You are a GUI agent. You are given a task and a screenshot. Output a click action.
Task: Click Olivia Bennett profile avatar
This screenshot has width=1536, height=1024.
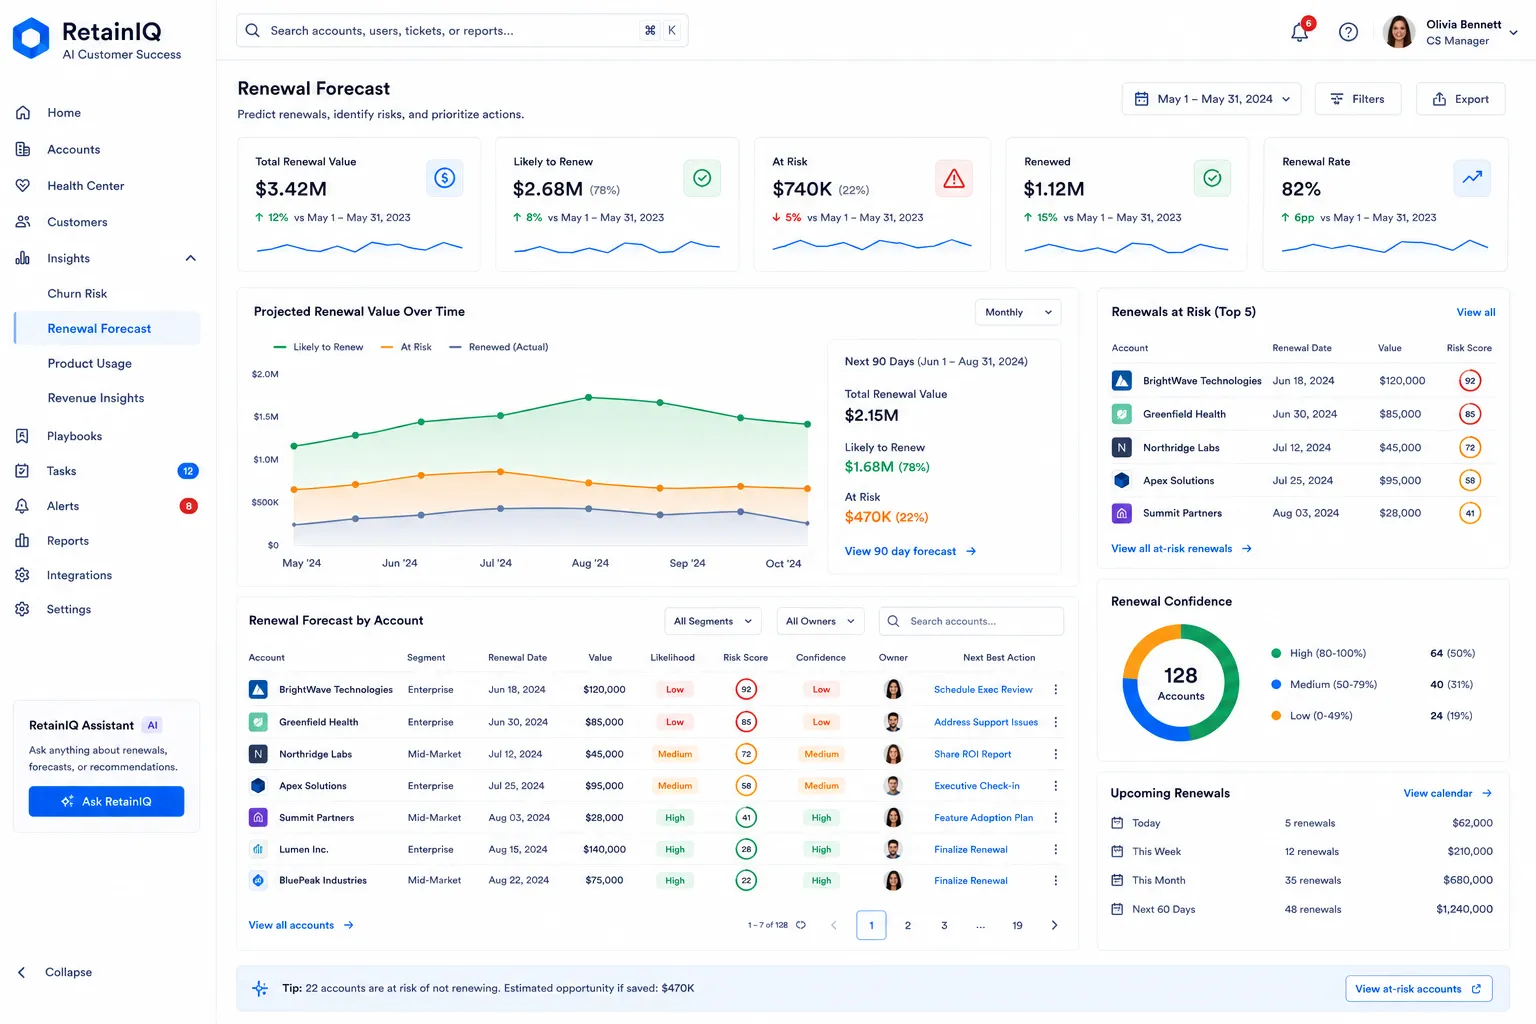pos(1399,32)
